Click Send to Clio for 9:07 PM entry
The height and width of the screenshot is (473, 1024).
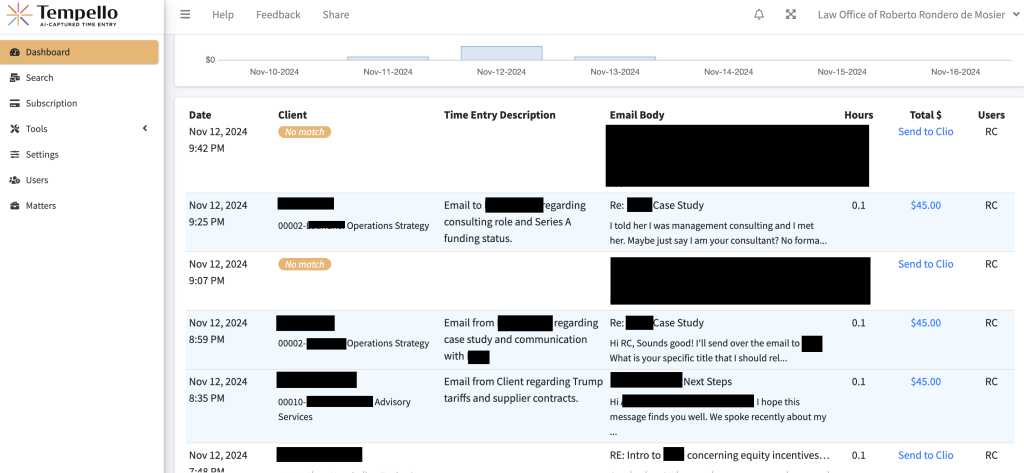click(x=925, y=264)
